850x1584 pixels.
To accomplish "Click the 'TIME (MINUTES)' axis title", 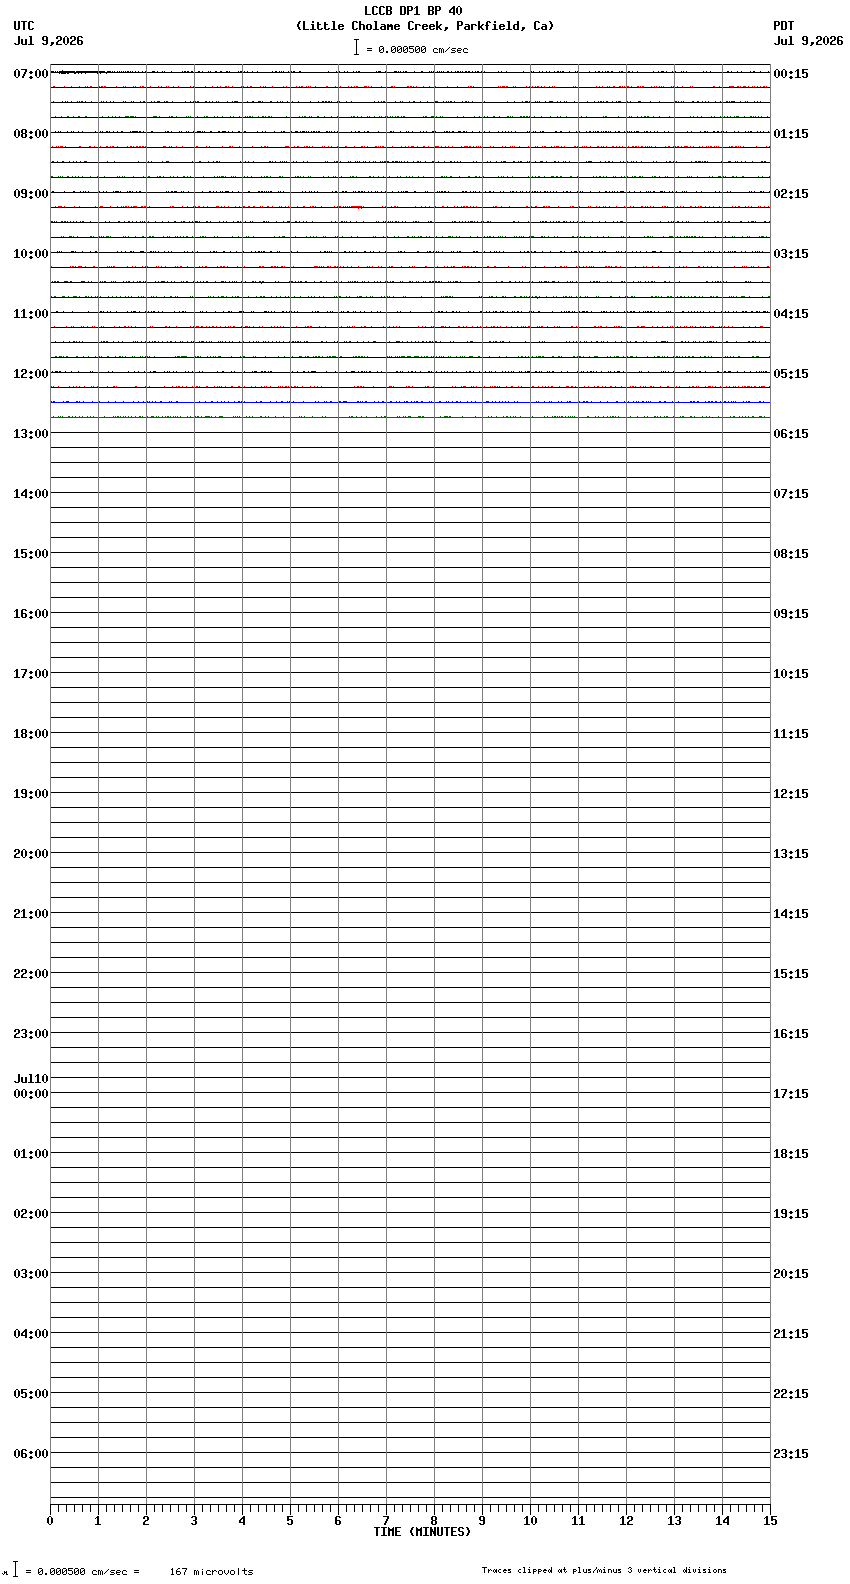I will (x=422, y=1532).
